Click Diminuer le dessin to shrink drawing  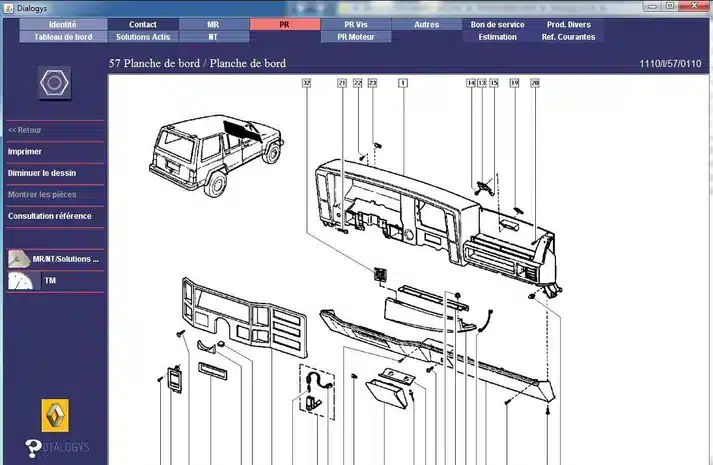pos(42,173)
